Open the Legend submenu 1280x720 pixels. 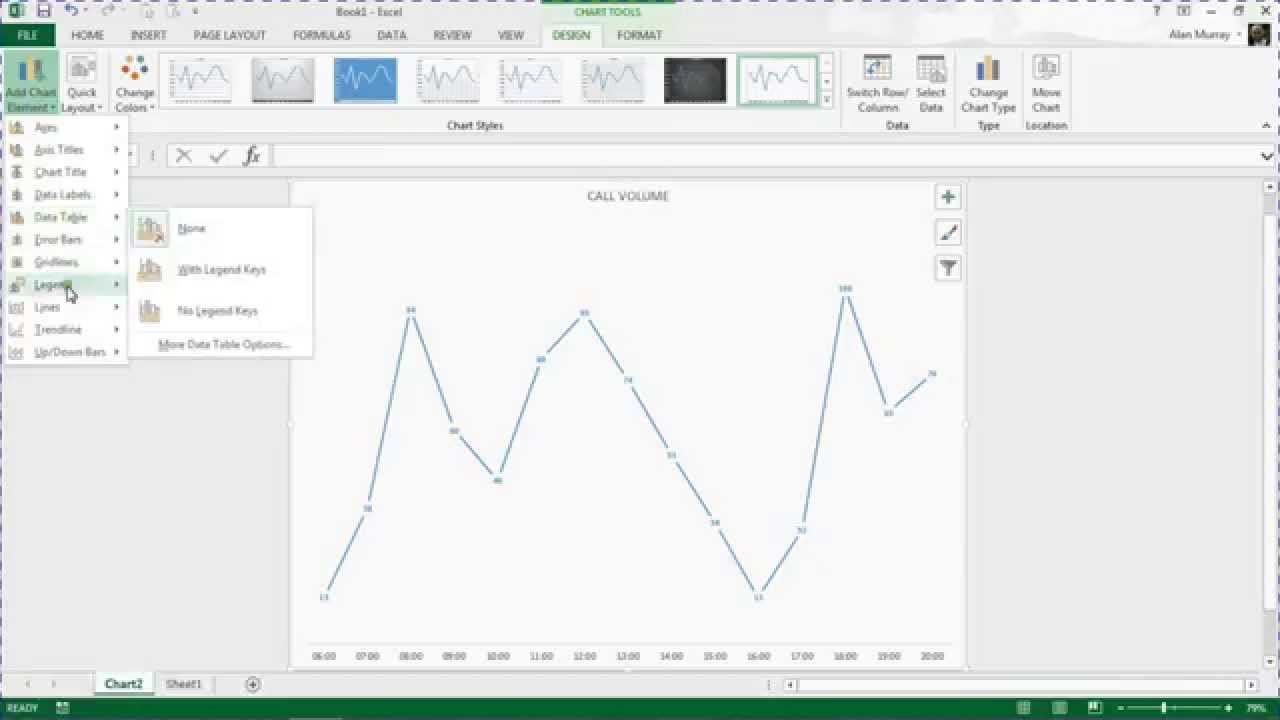[x=65, y=285]
